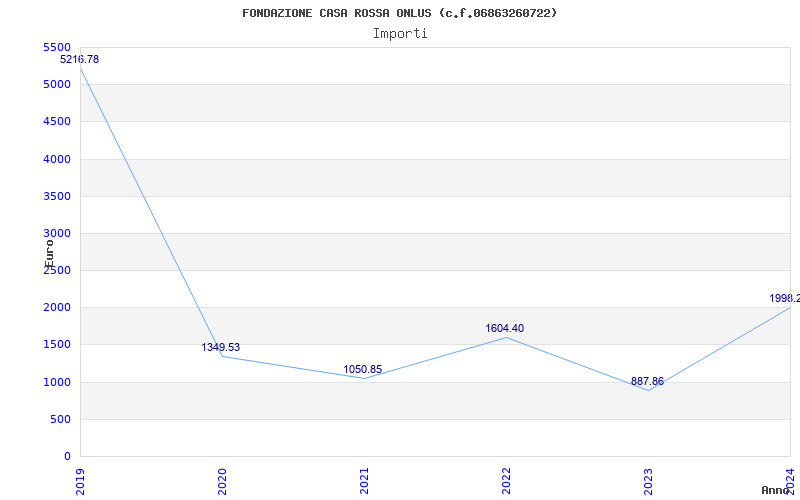This screenshot has width=800, height=500.
Task: Select the 1604.40 data label
Action: point(505,329)
